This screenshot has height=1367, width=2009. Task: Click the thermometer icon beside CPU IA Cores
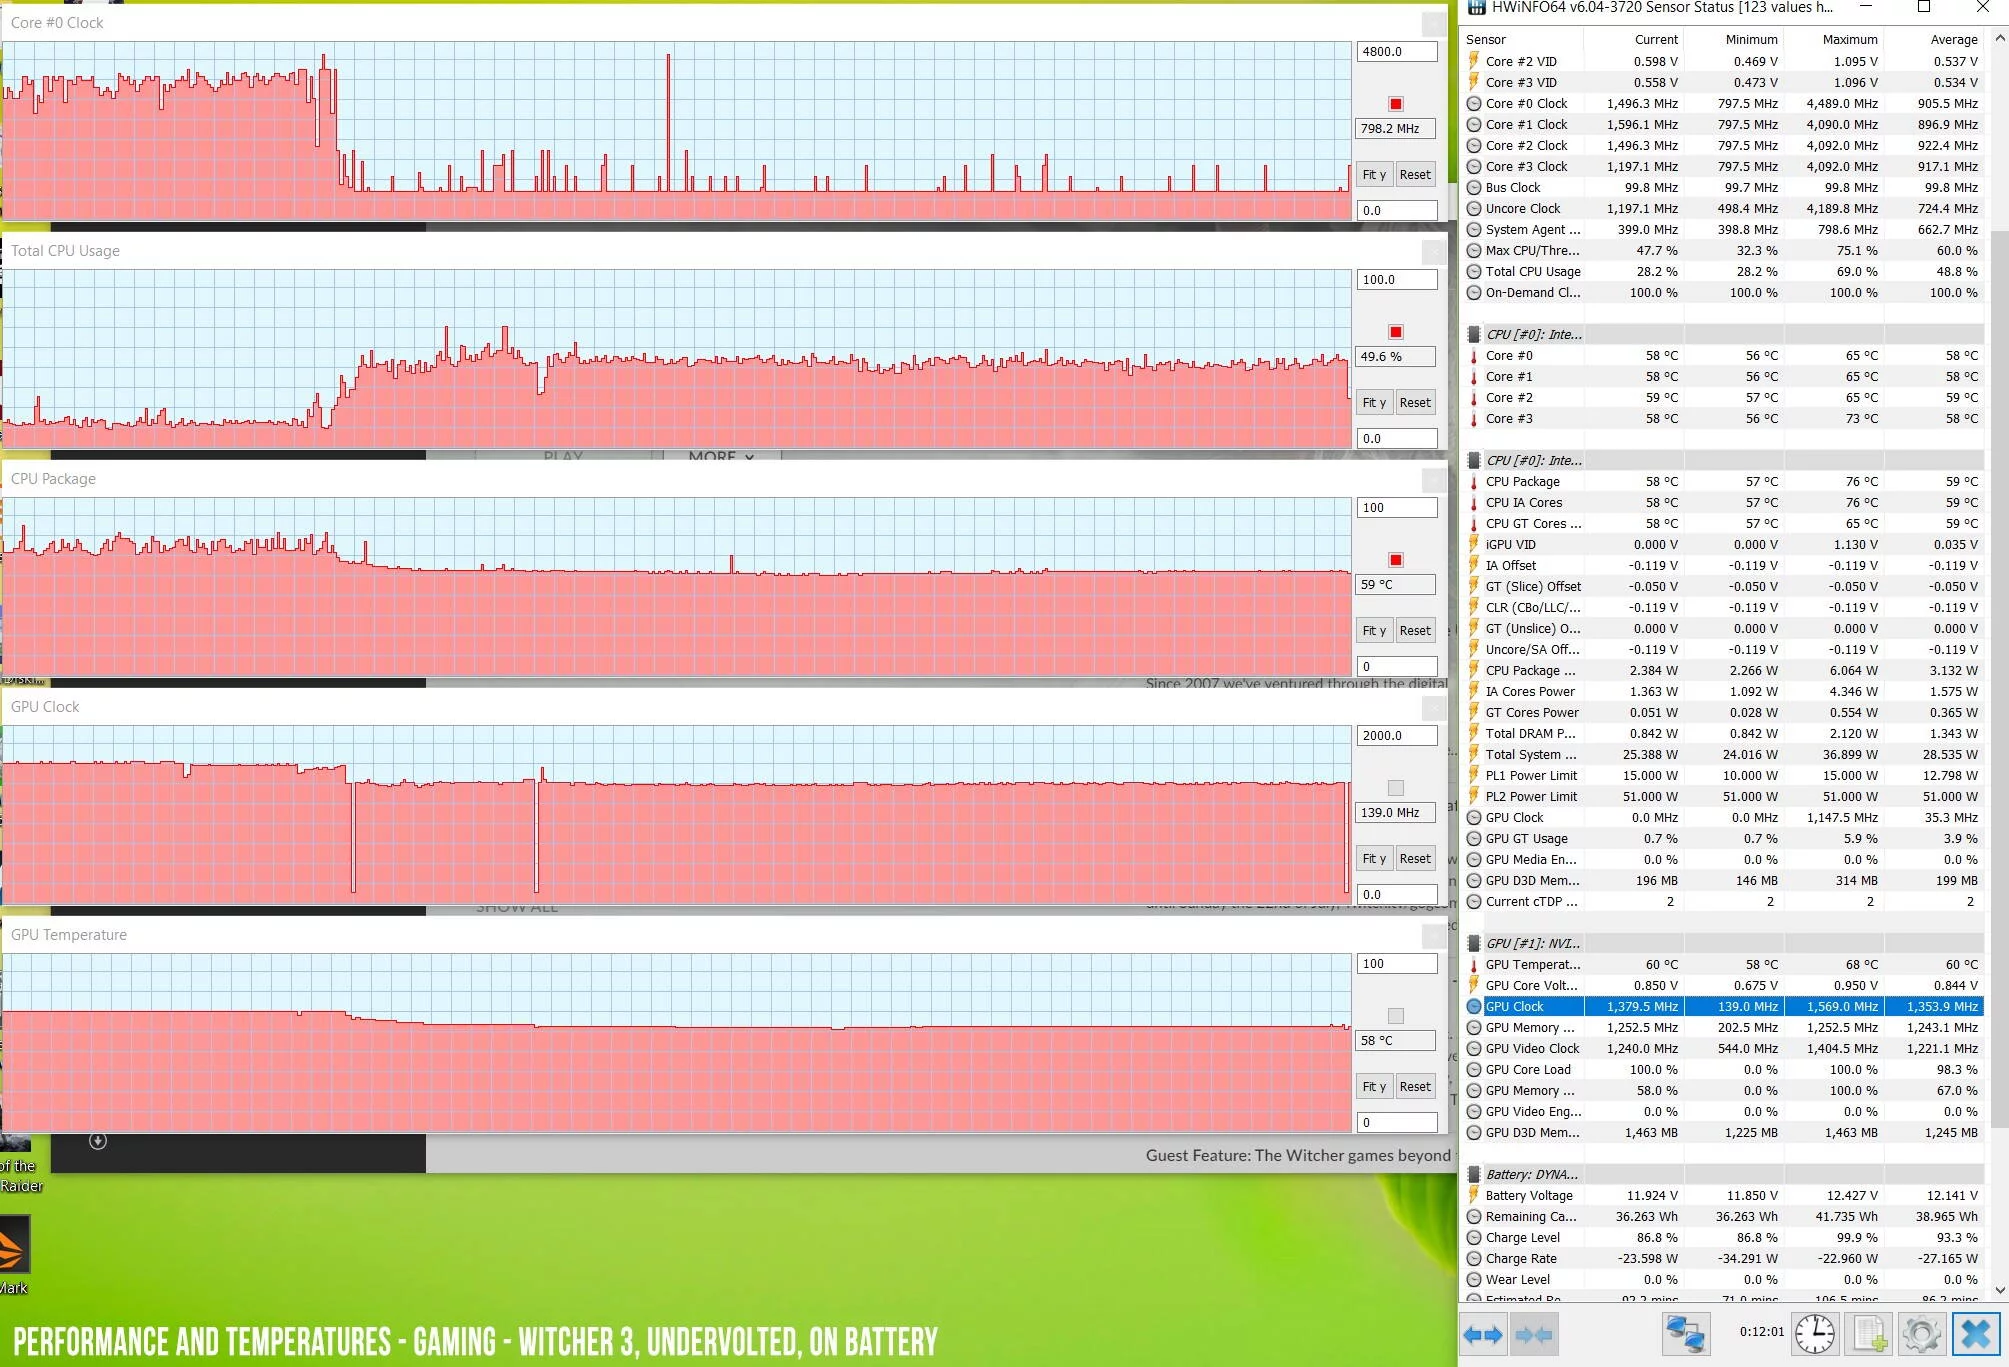tap(1474, 502)
